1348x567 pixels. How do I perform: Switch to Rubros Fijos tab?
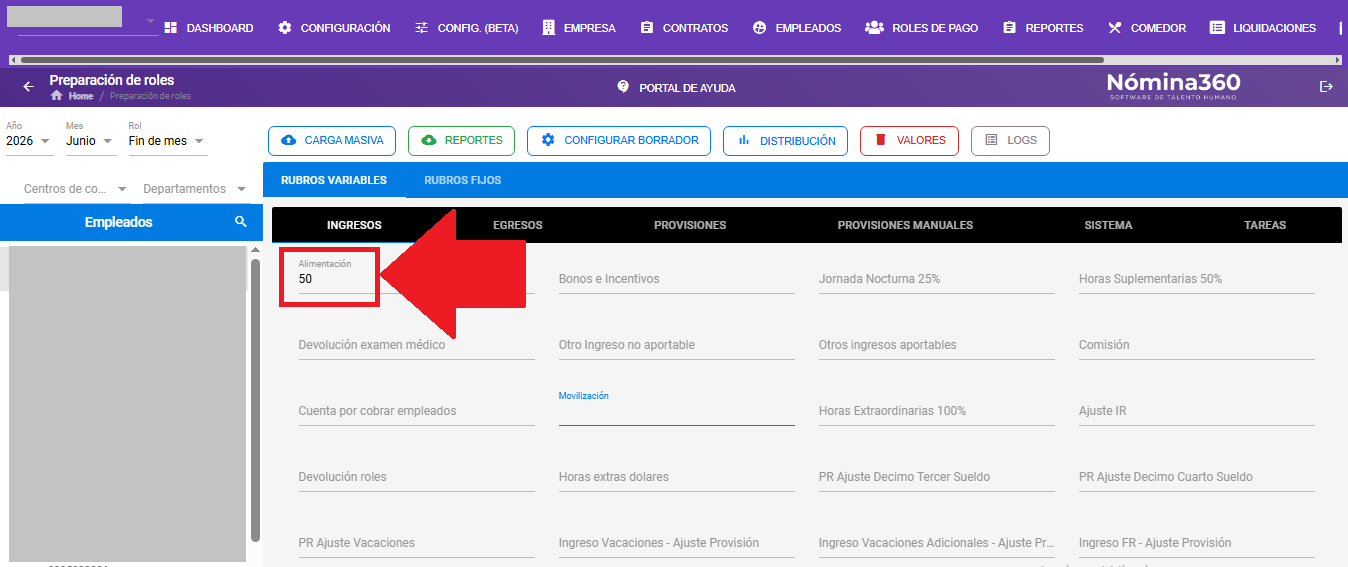click(x=463, y=181)
